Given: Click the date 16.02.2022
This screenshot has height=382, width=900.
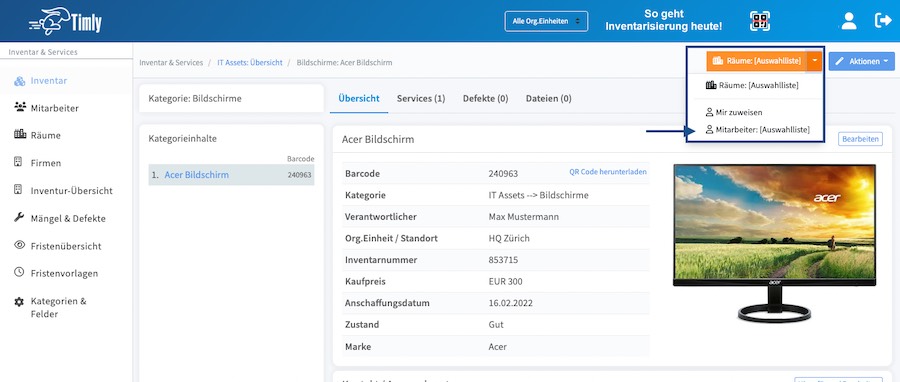Looking at the screenshot, I should click(510, 303).
